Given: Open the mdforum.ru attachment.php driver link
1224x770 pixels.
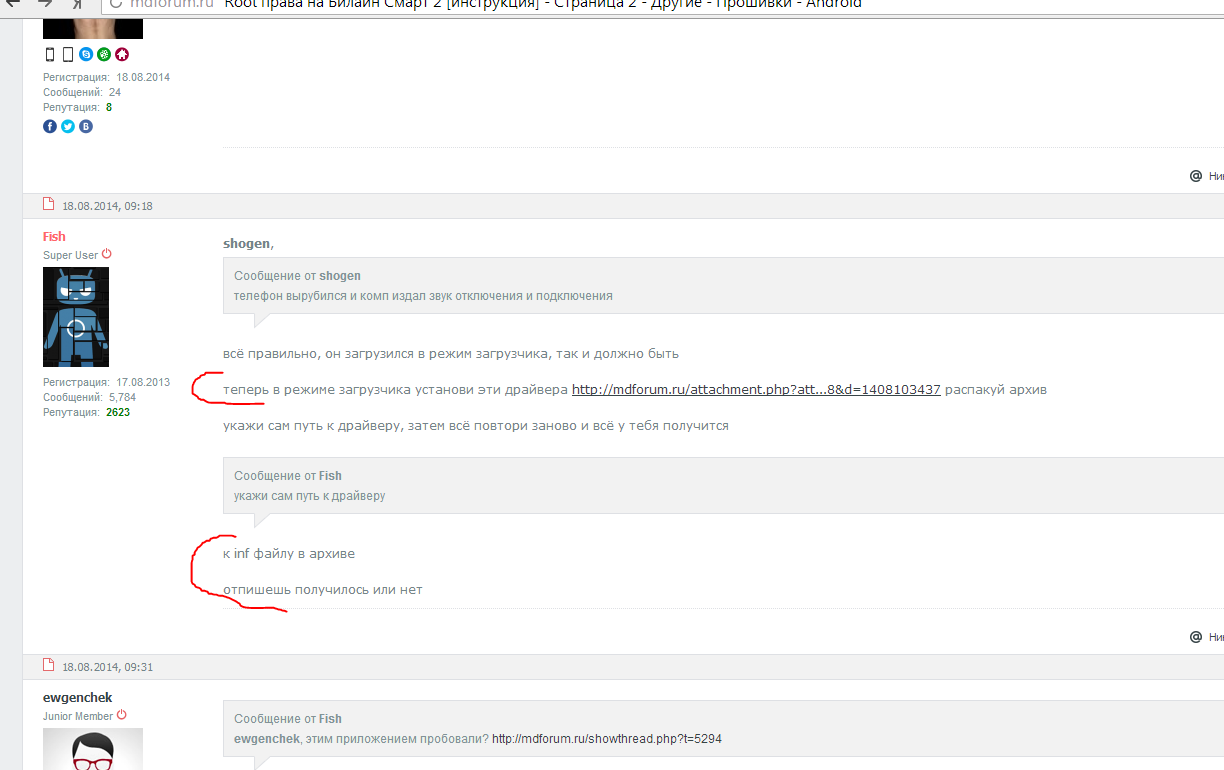Looking at the screenshot, I should point(756,389).
